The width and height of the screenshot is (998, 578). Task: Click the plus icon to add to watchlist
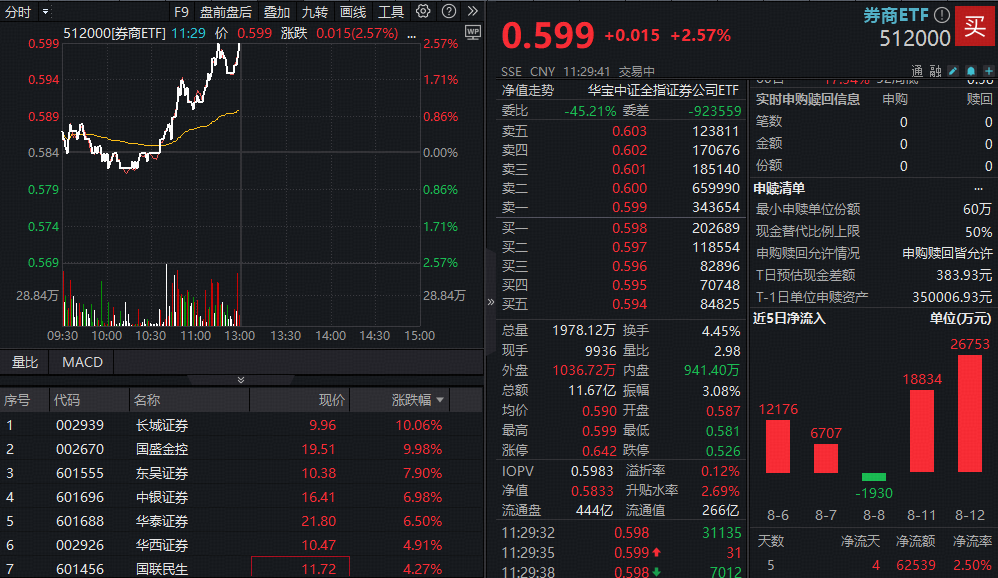[x=991, y=71]
